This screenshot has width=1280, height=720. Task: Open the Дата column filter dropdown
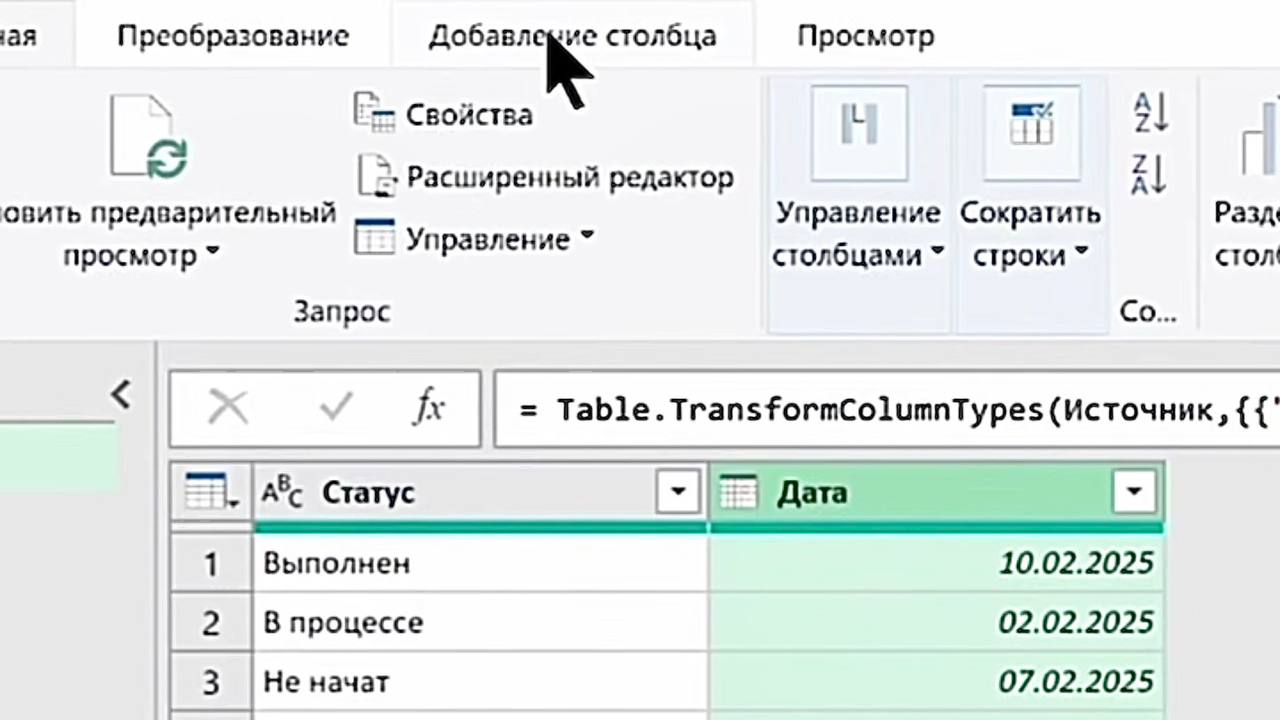coord(1134,492)
